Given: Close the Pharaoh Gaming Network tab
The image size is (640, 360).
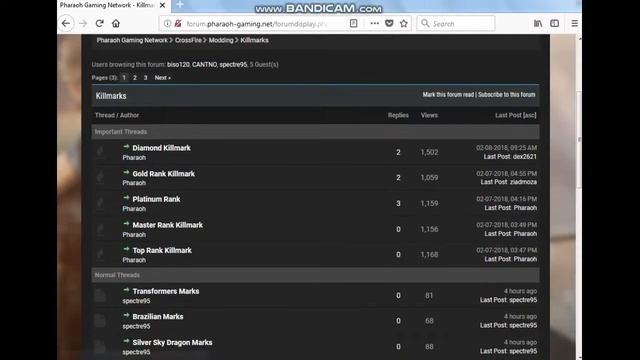Looking at the screenshot, I should [x=162, y=5].
